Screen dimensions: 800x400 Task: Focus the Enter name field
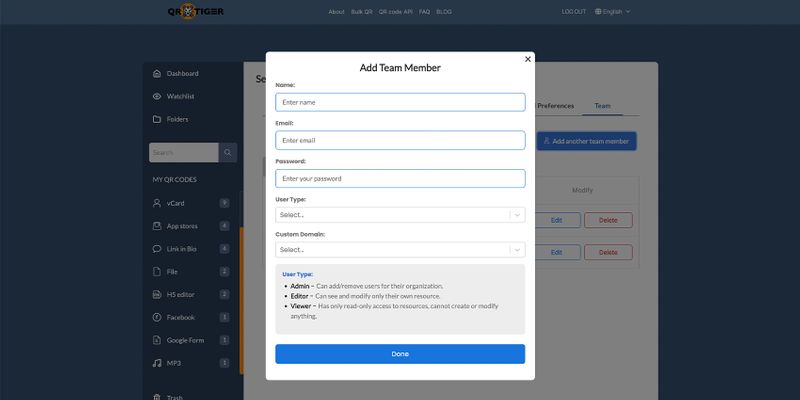click(400, 102)
